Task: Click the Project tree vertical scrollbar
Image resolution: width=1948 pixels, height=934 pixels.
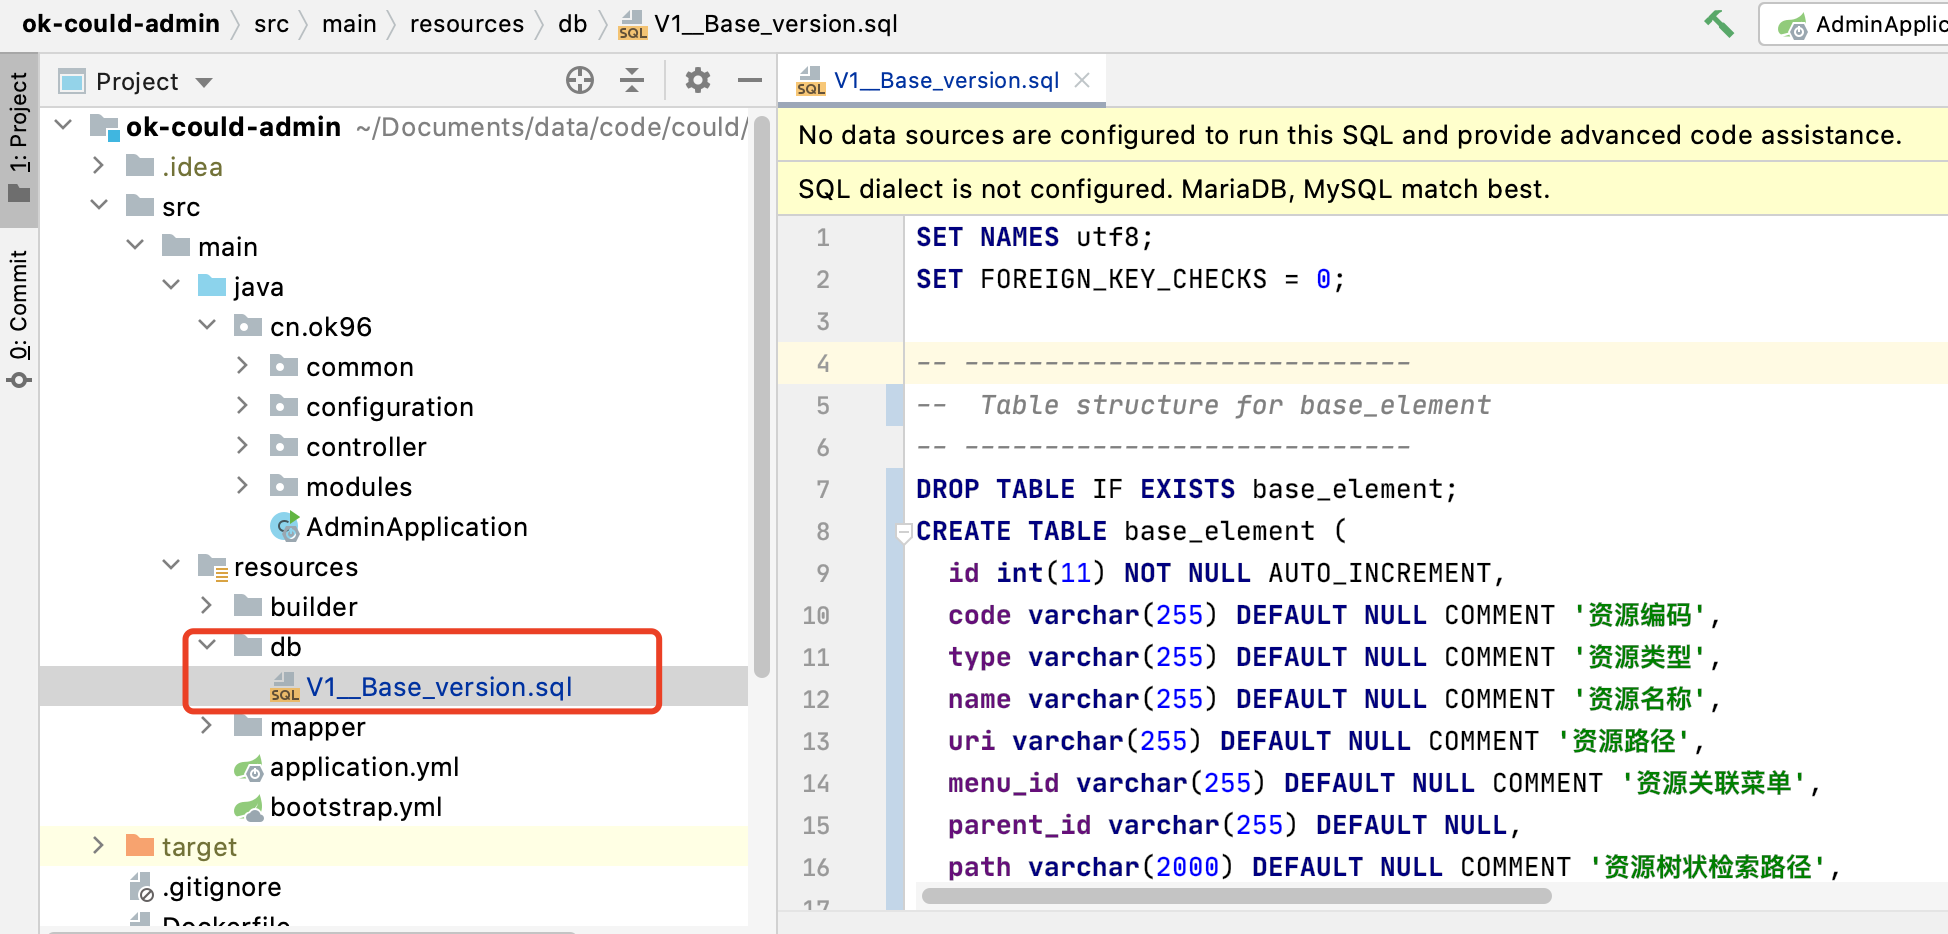Action: (761, 400)
